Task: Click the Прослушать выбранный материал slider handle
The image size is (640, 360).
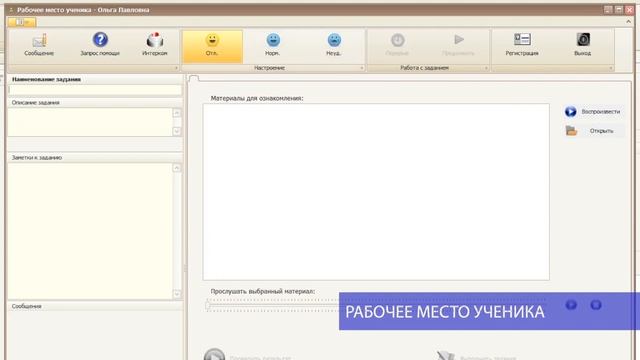Action: (x=208, y=305)
